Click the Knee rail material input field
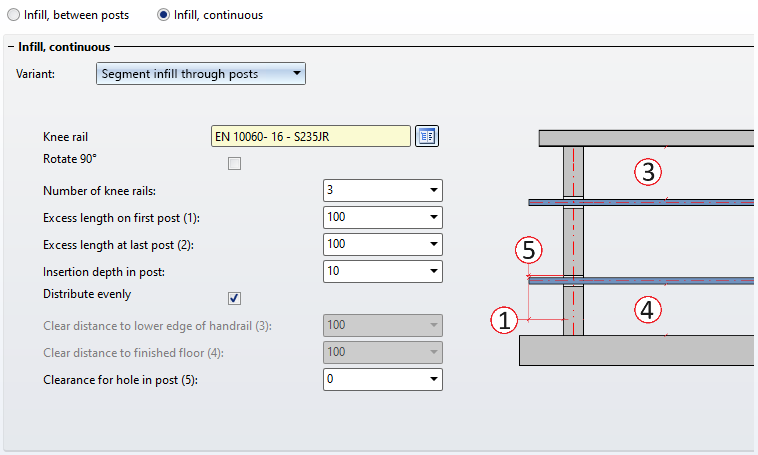Screen dimensions: 758x455 (311, 136)
